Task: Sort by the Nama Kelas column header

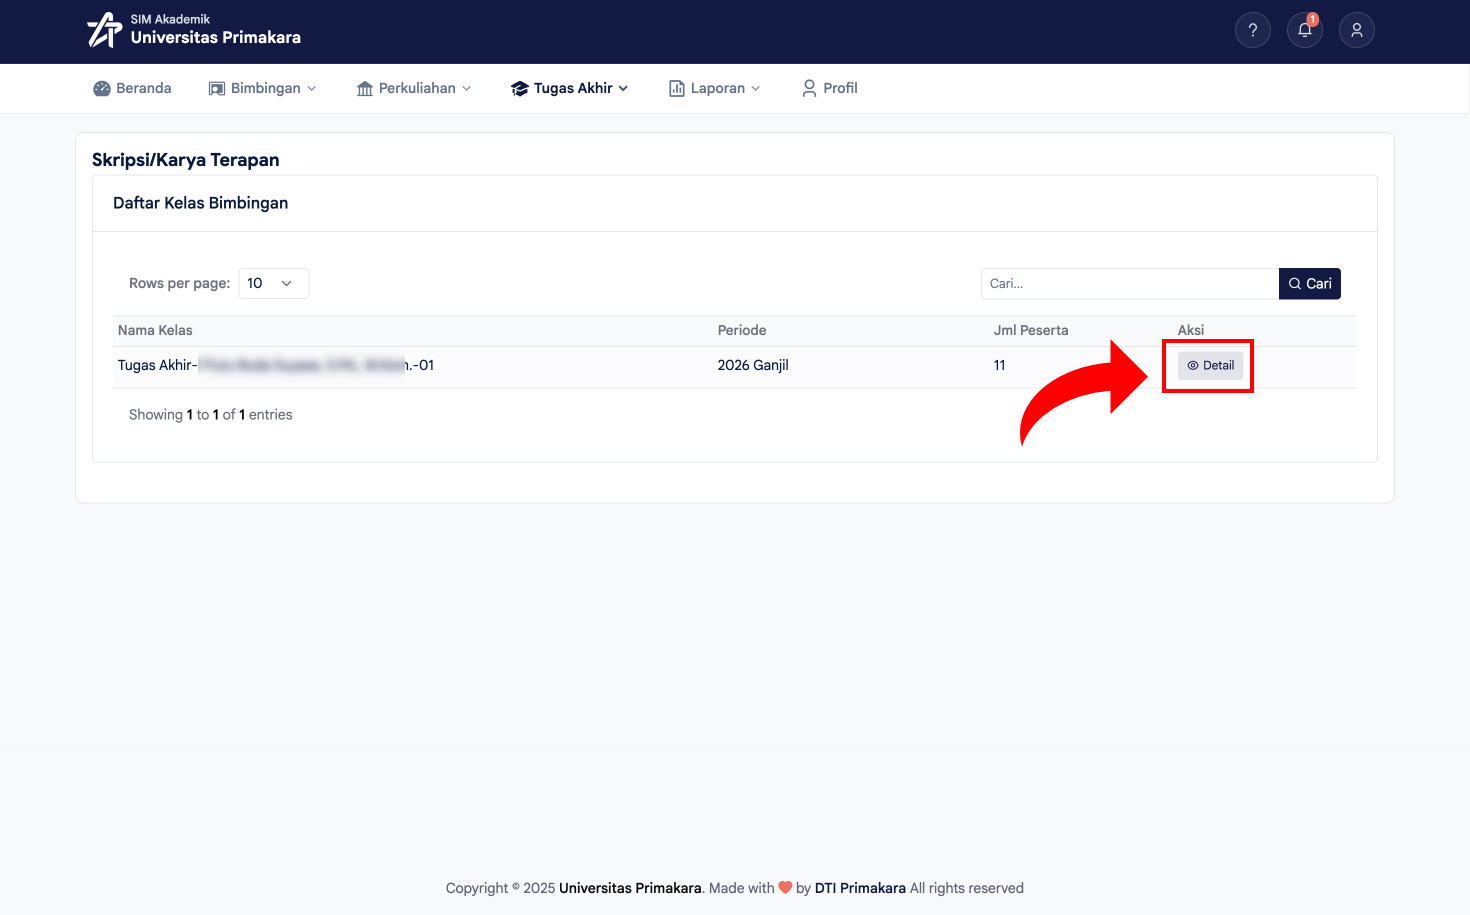Action: pos(155,330)
